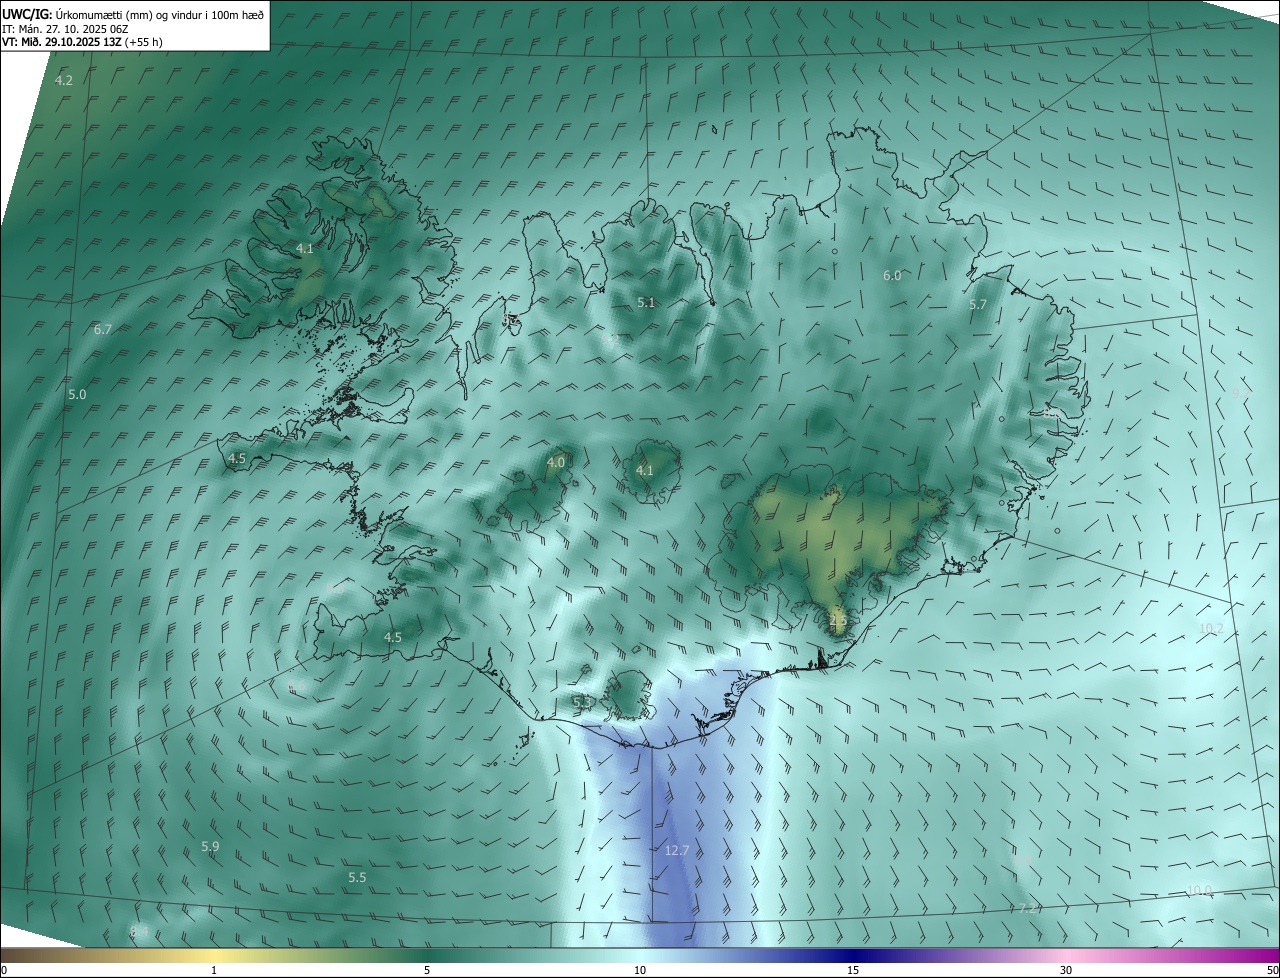Image resolution: width=1280 pixels, height=978 pixels.
Task: Click the 5.9 value label
Action: tap(210, 846)
